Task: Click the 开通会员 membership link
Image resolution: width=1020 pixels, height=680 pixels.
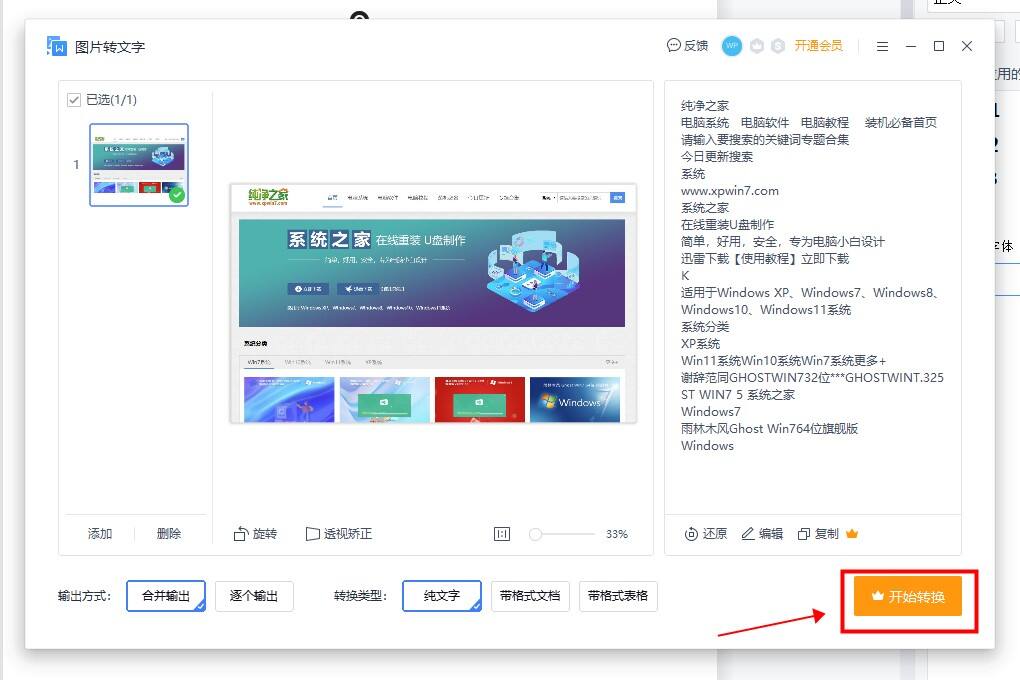Action: click(818, 46)
